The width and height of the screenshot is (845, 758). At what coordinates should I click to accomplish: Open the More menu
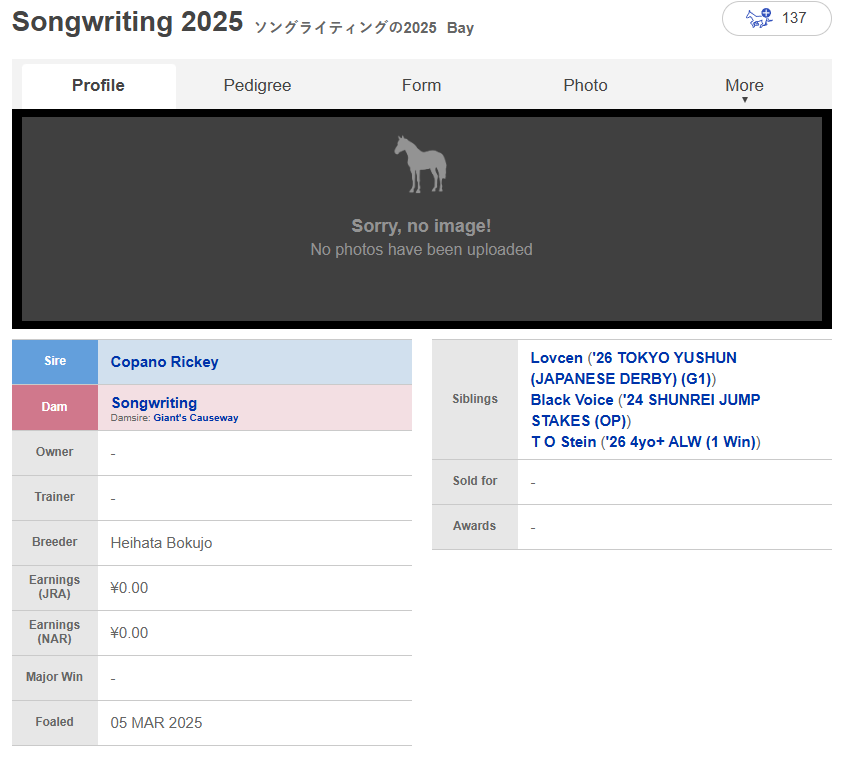(744, 85)
